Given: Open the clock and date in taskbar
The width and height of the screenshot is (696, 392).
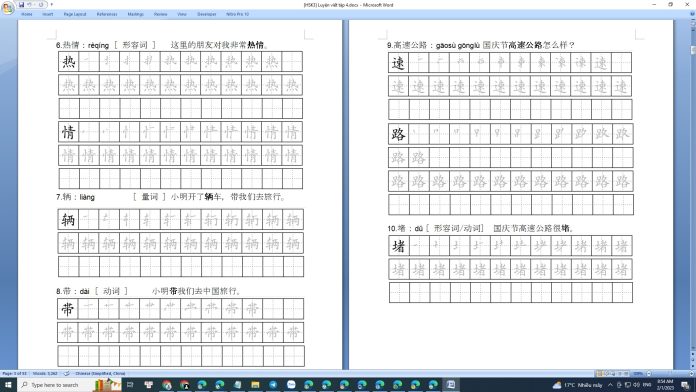Looking at the screenshot, I should [665, 384].
